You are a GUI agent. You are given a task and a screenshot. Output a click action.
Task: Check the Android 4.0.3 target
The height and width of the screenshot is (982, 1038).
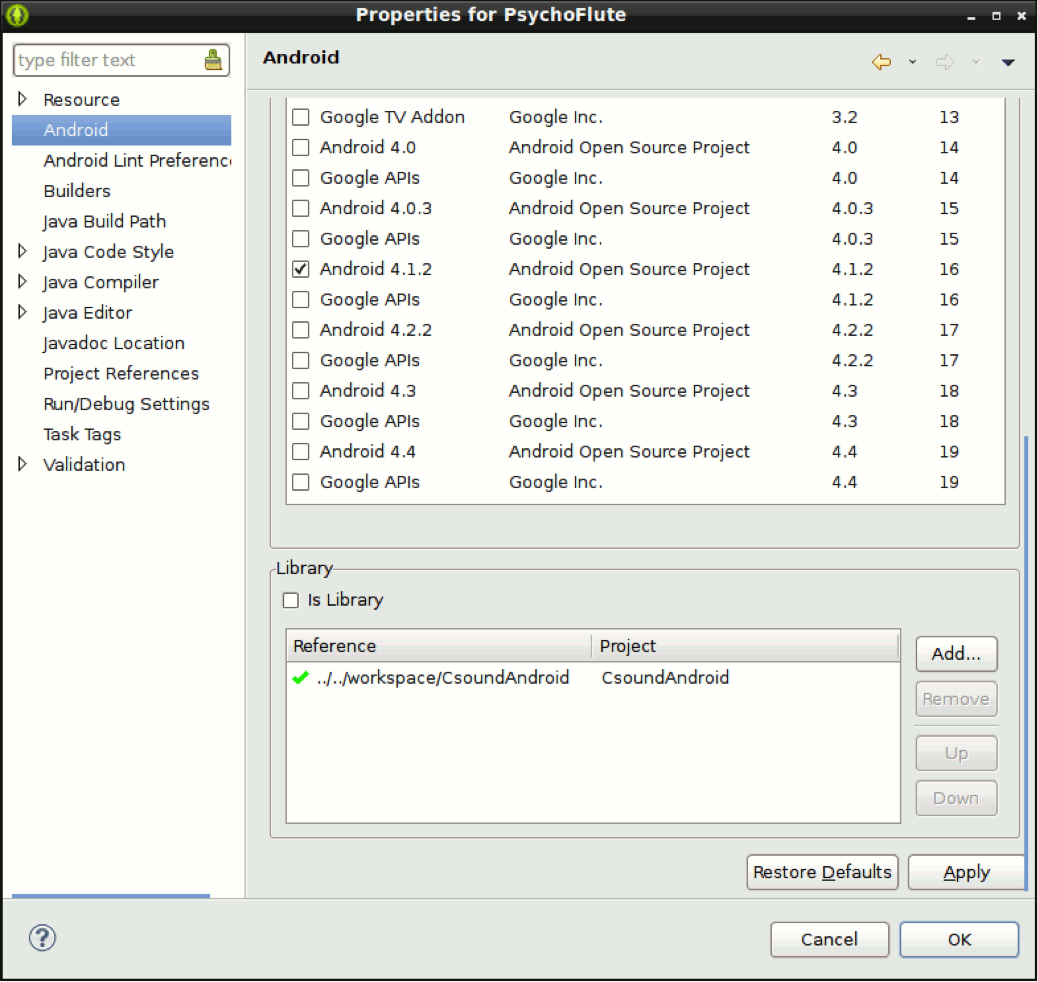[301, 209]
